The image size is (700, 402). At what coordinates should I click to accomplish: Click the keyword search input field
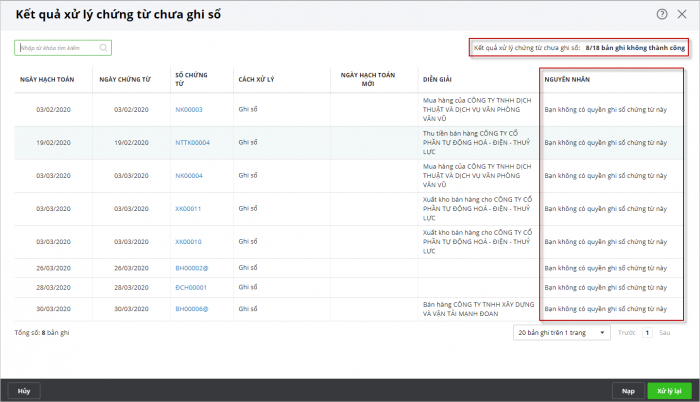[58, 47]
